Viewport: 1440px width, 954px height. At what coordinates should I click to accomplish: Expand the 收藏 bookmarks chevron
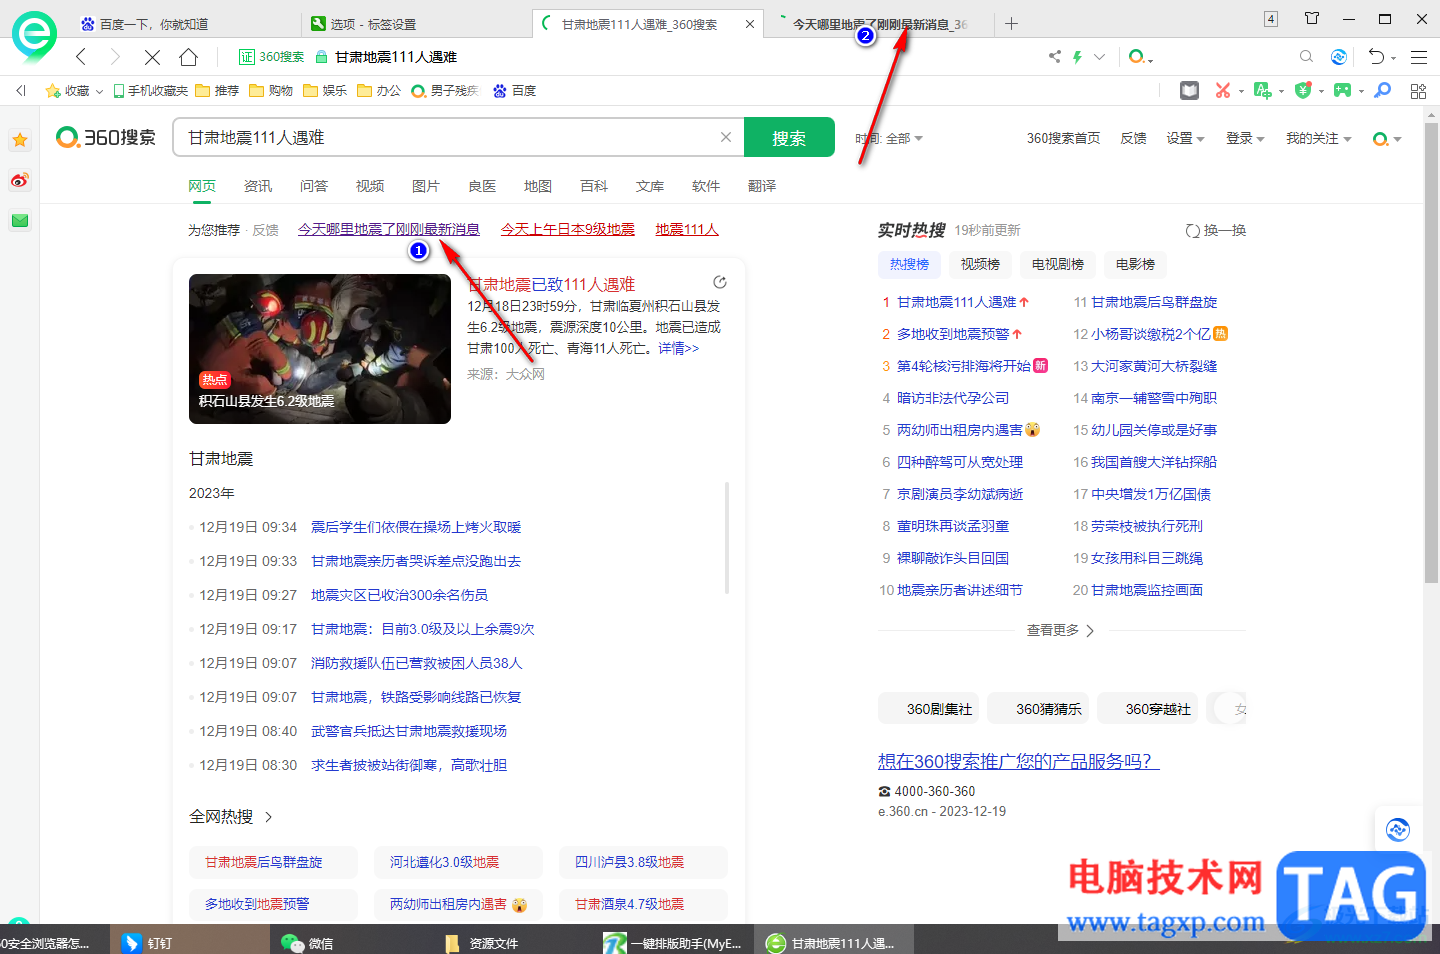(x=98, y=90)
